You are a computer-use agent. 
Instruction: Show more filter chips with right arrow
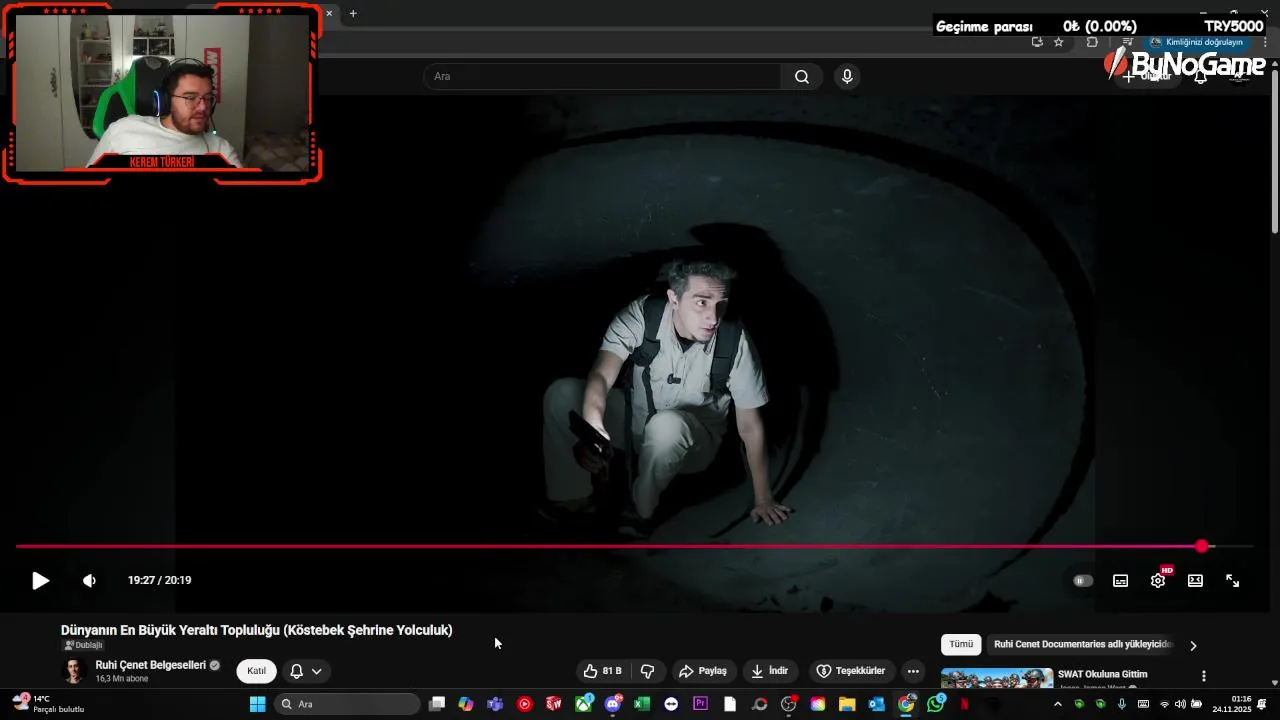pyautogui.click(x=1193, y=645)
